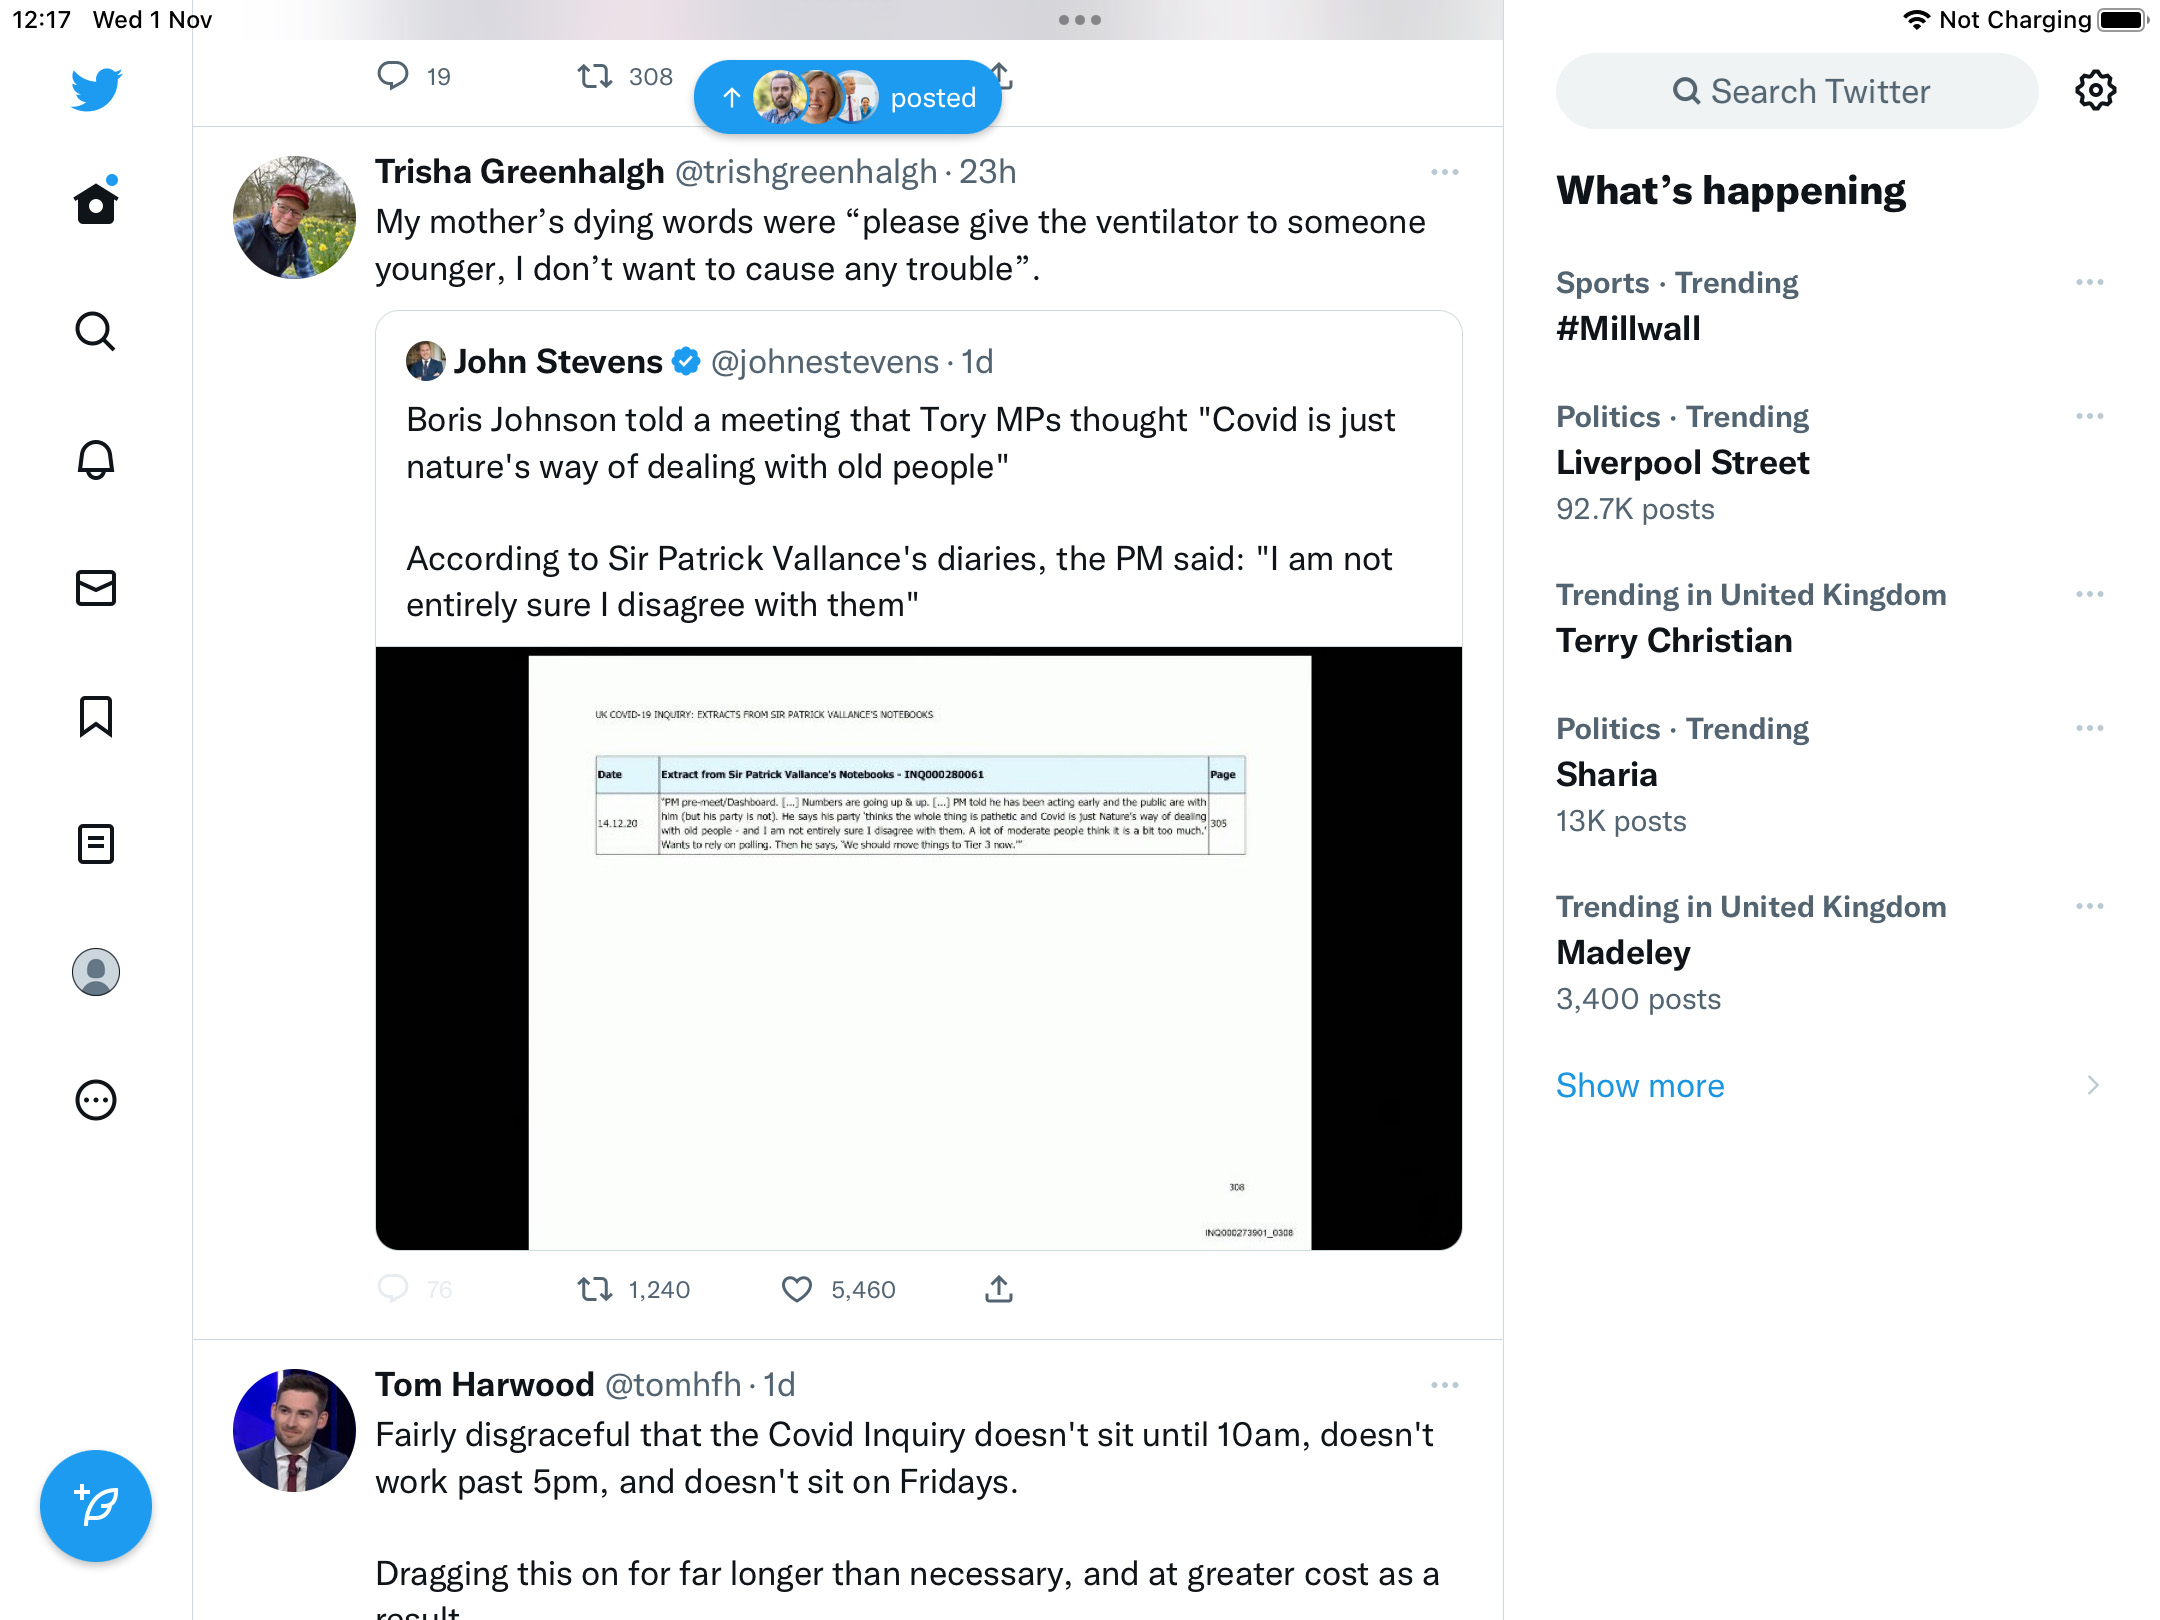Open the Profile avatar icon in sidebar

click(96, 972)
